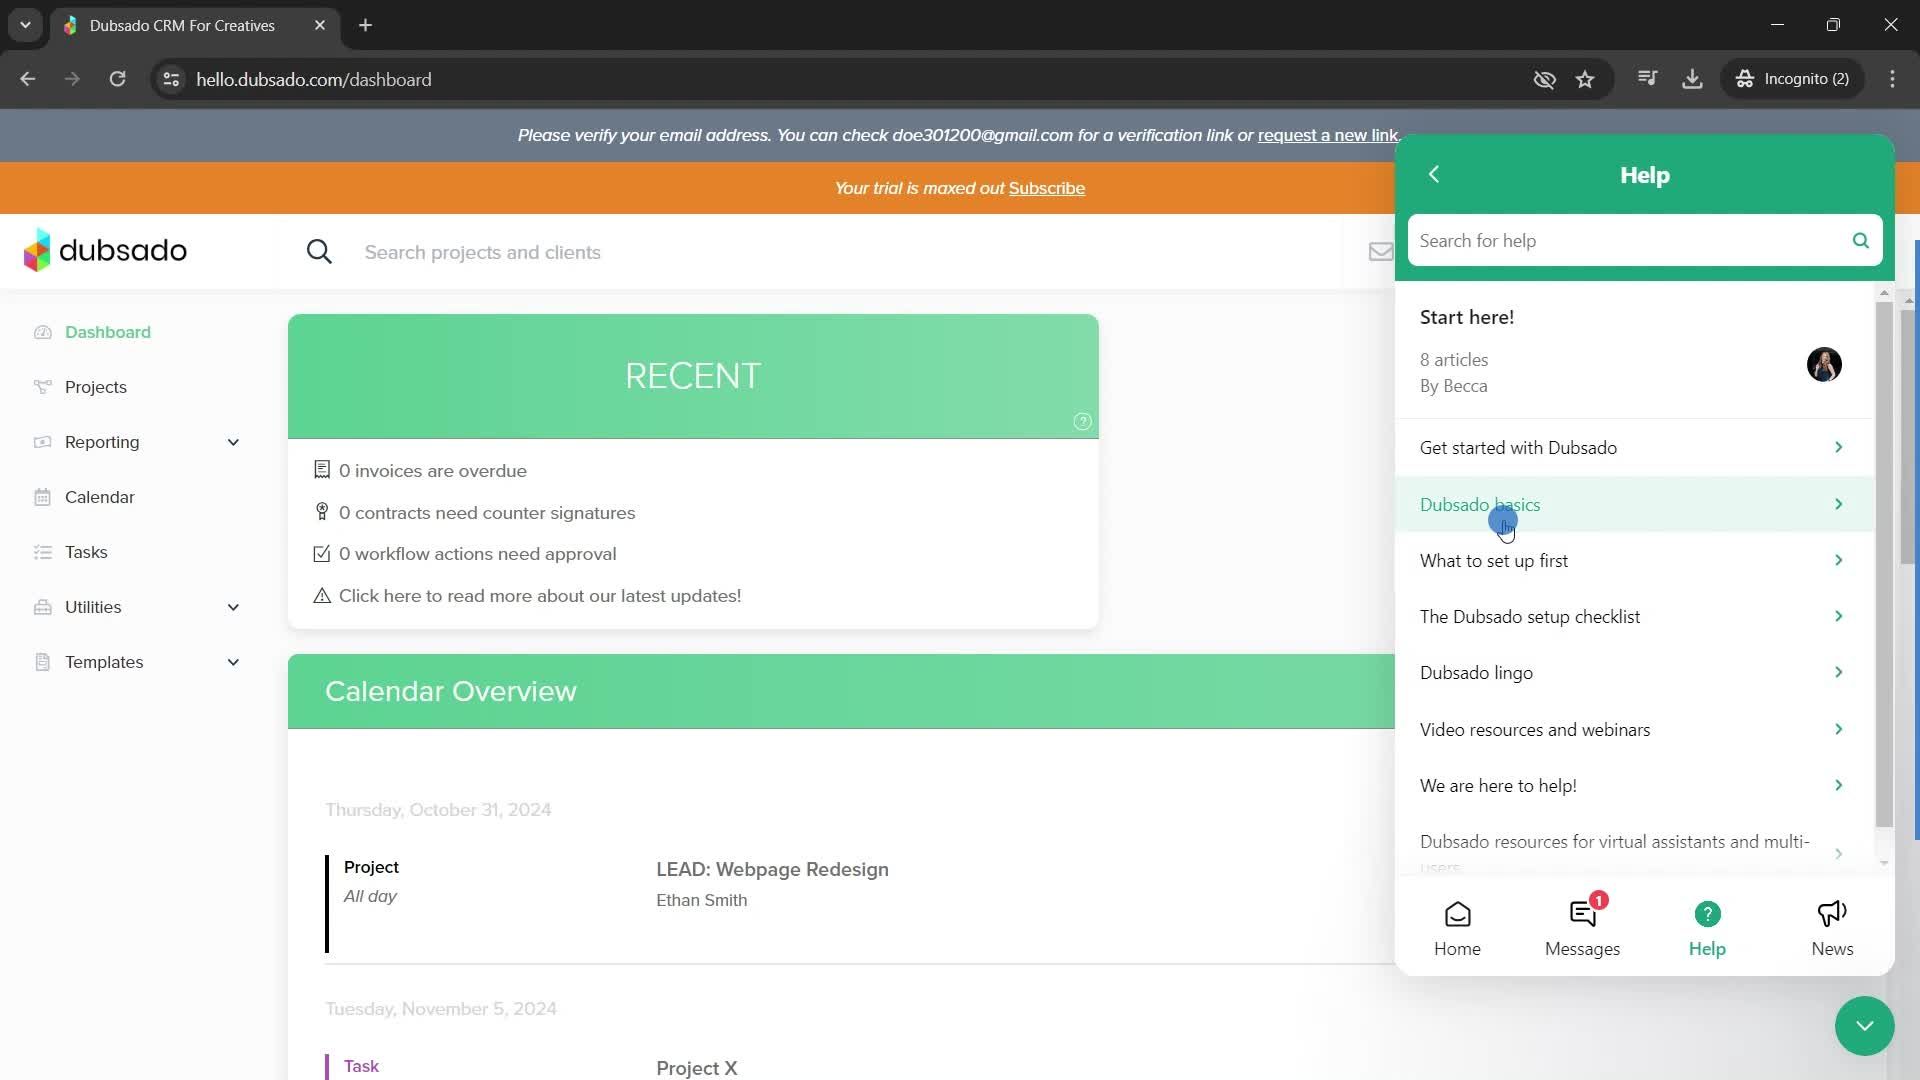Screen dimensions: 1920x1080
Task: Open 'What to set up first' article
Action: [x=1633, y=560]
